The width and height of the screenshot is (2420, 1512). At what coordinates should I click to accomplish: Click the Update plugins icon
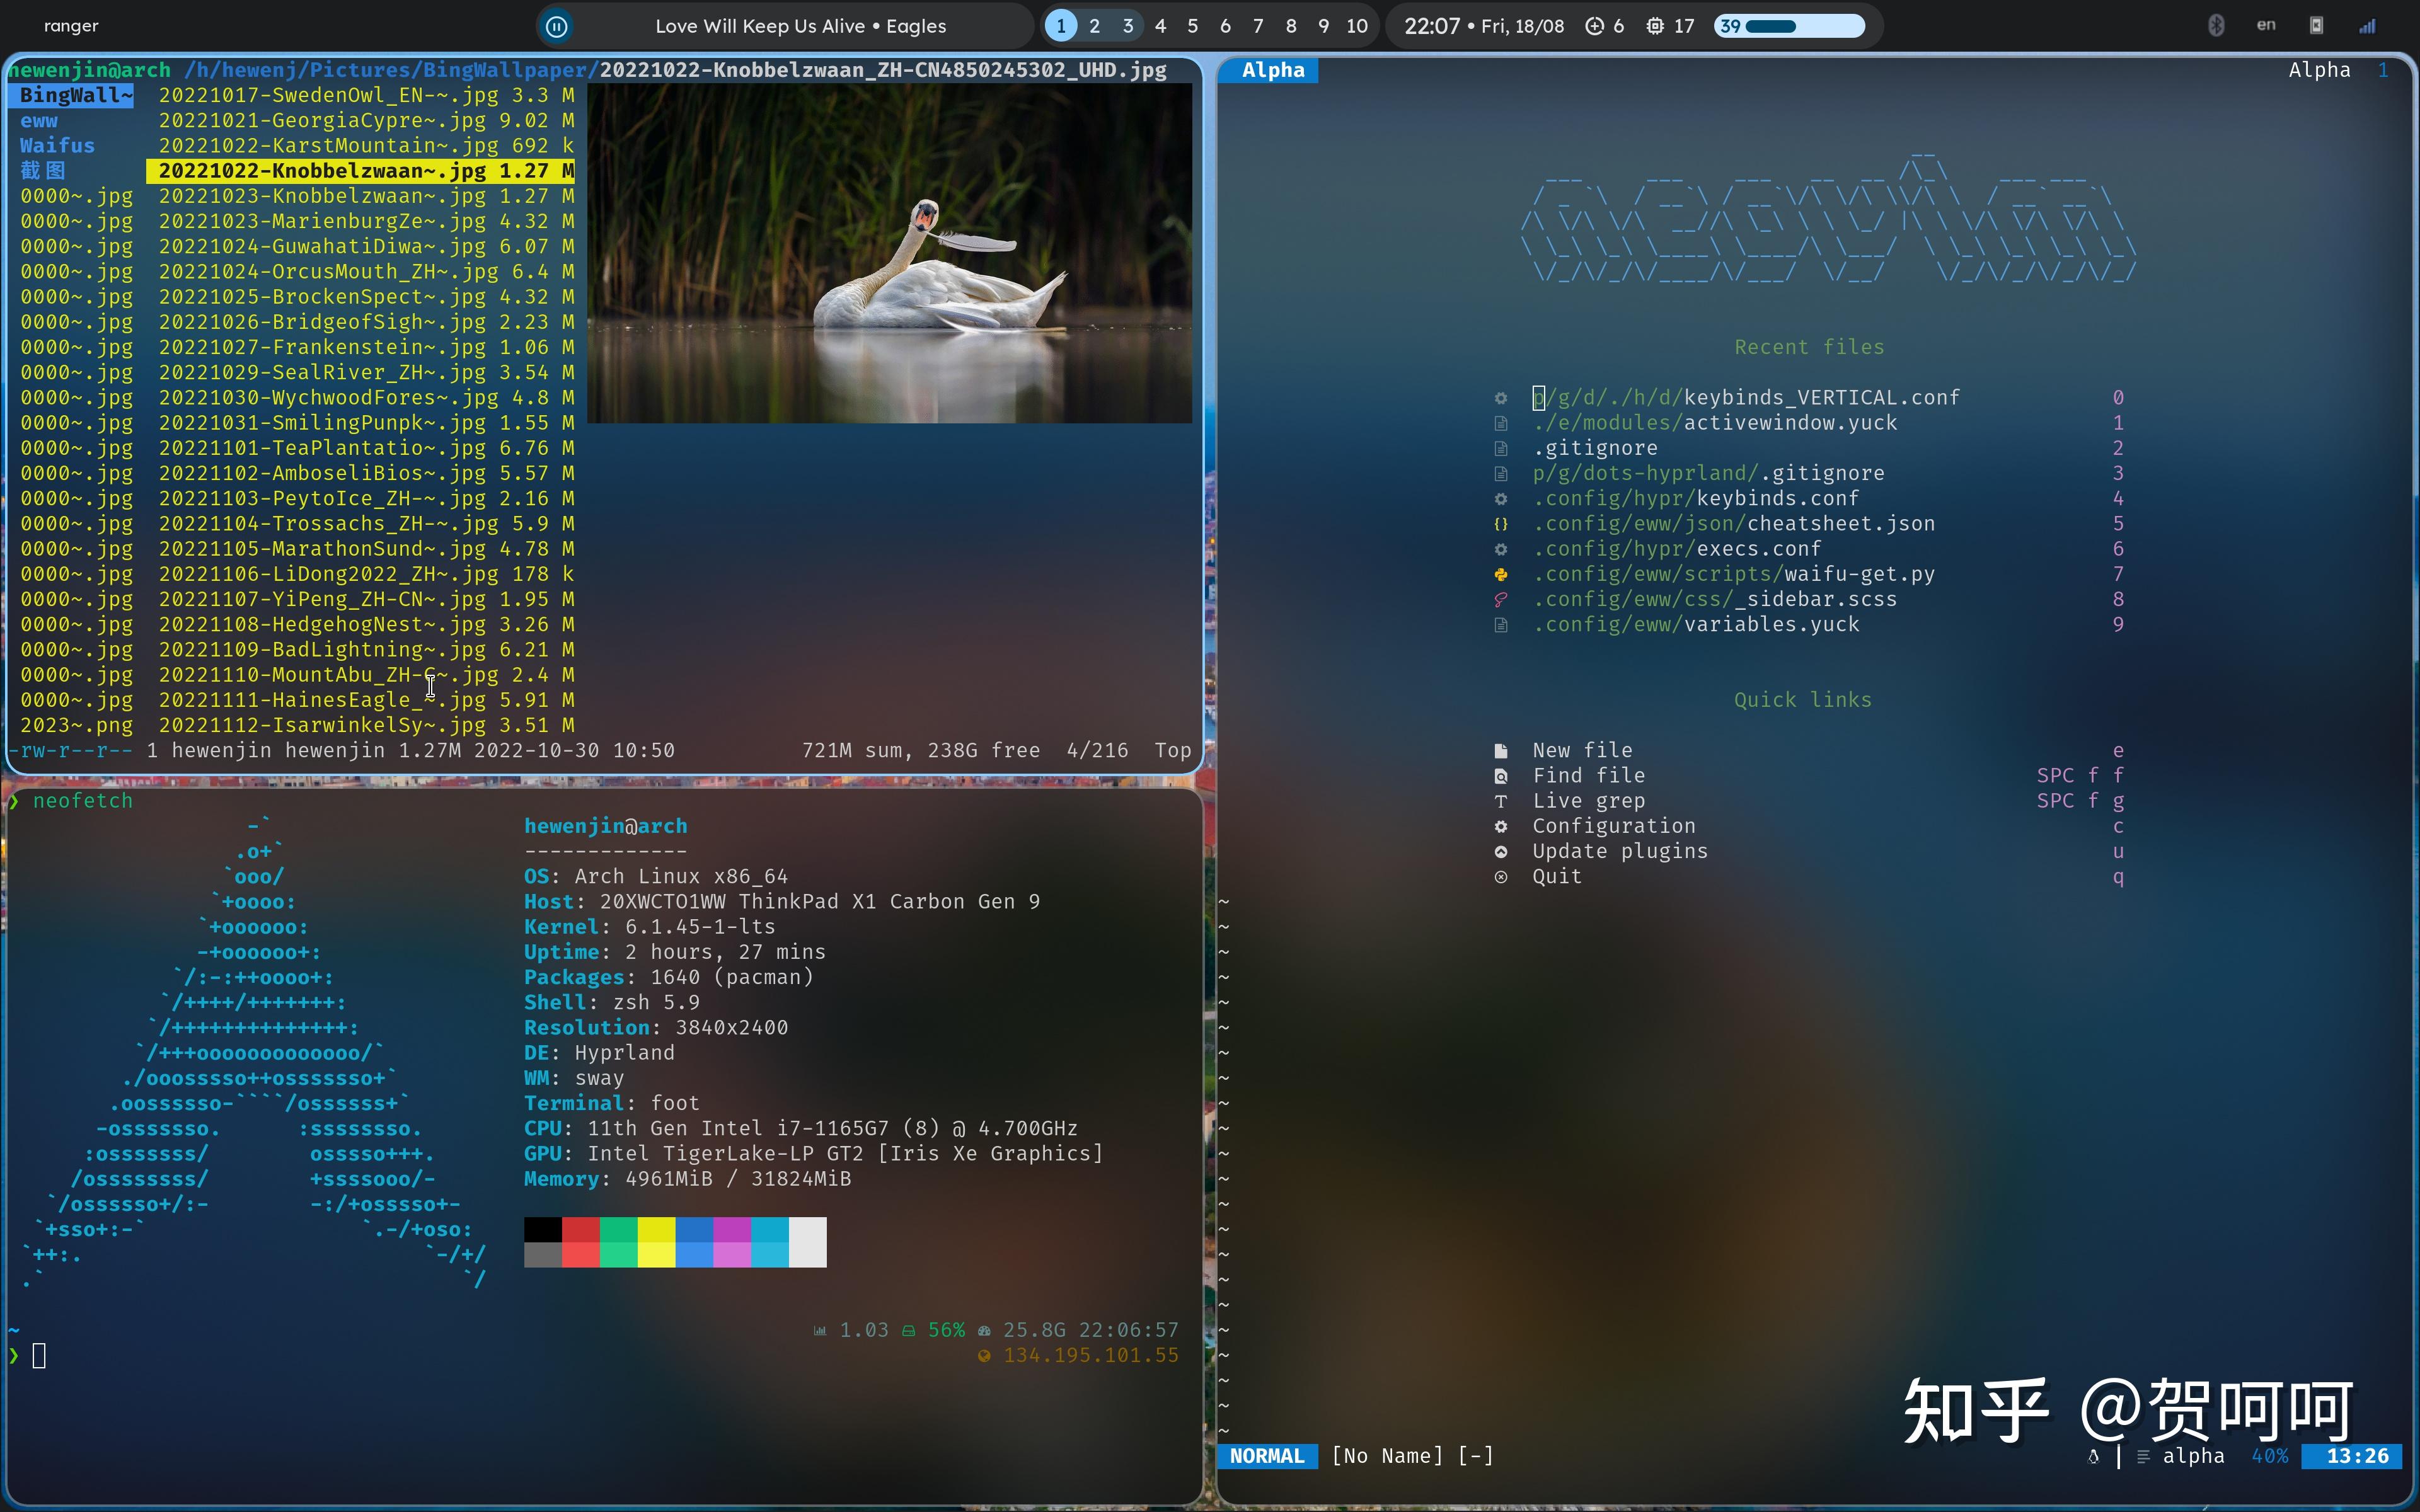tap(1500, 851)
